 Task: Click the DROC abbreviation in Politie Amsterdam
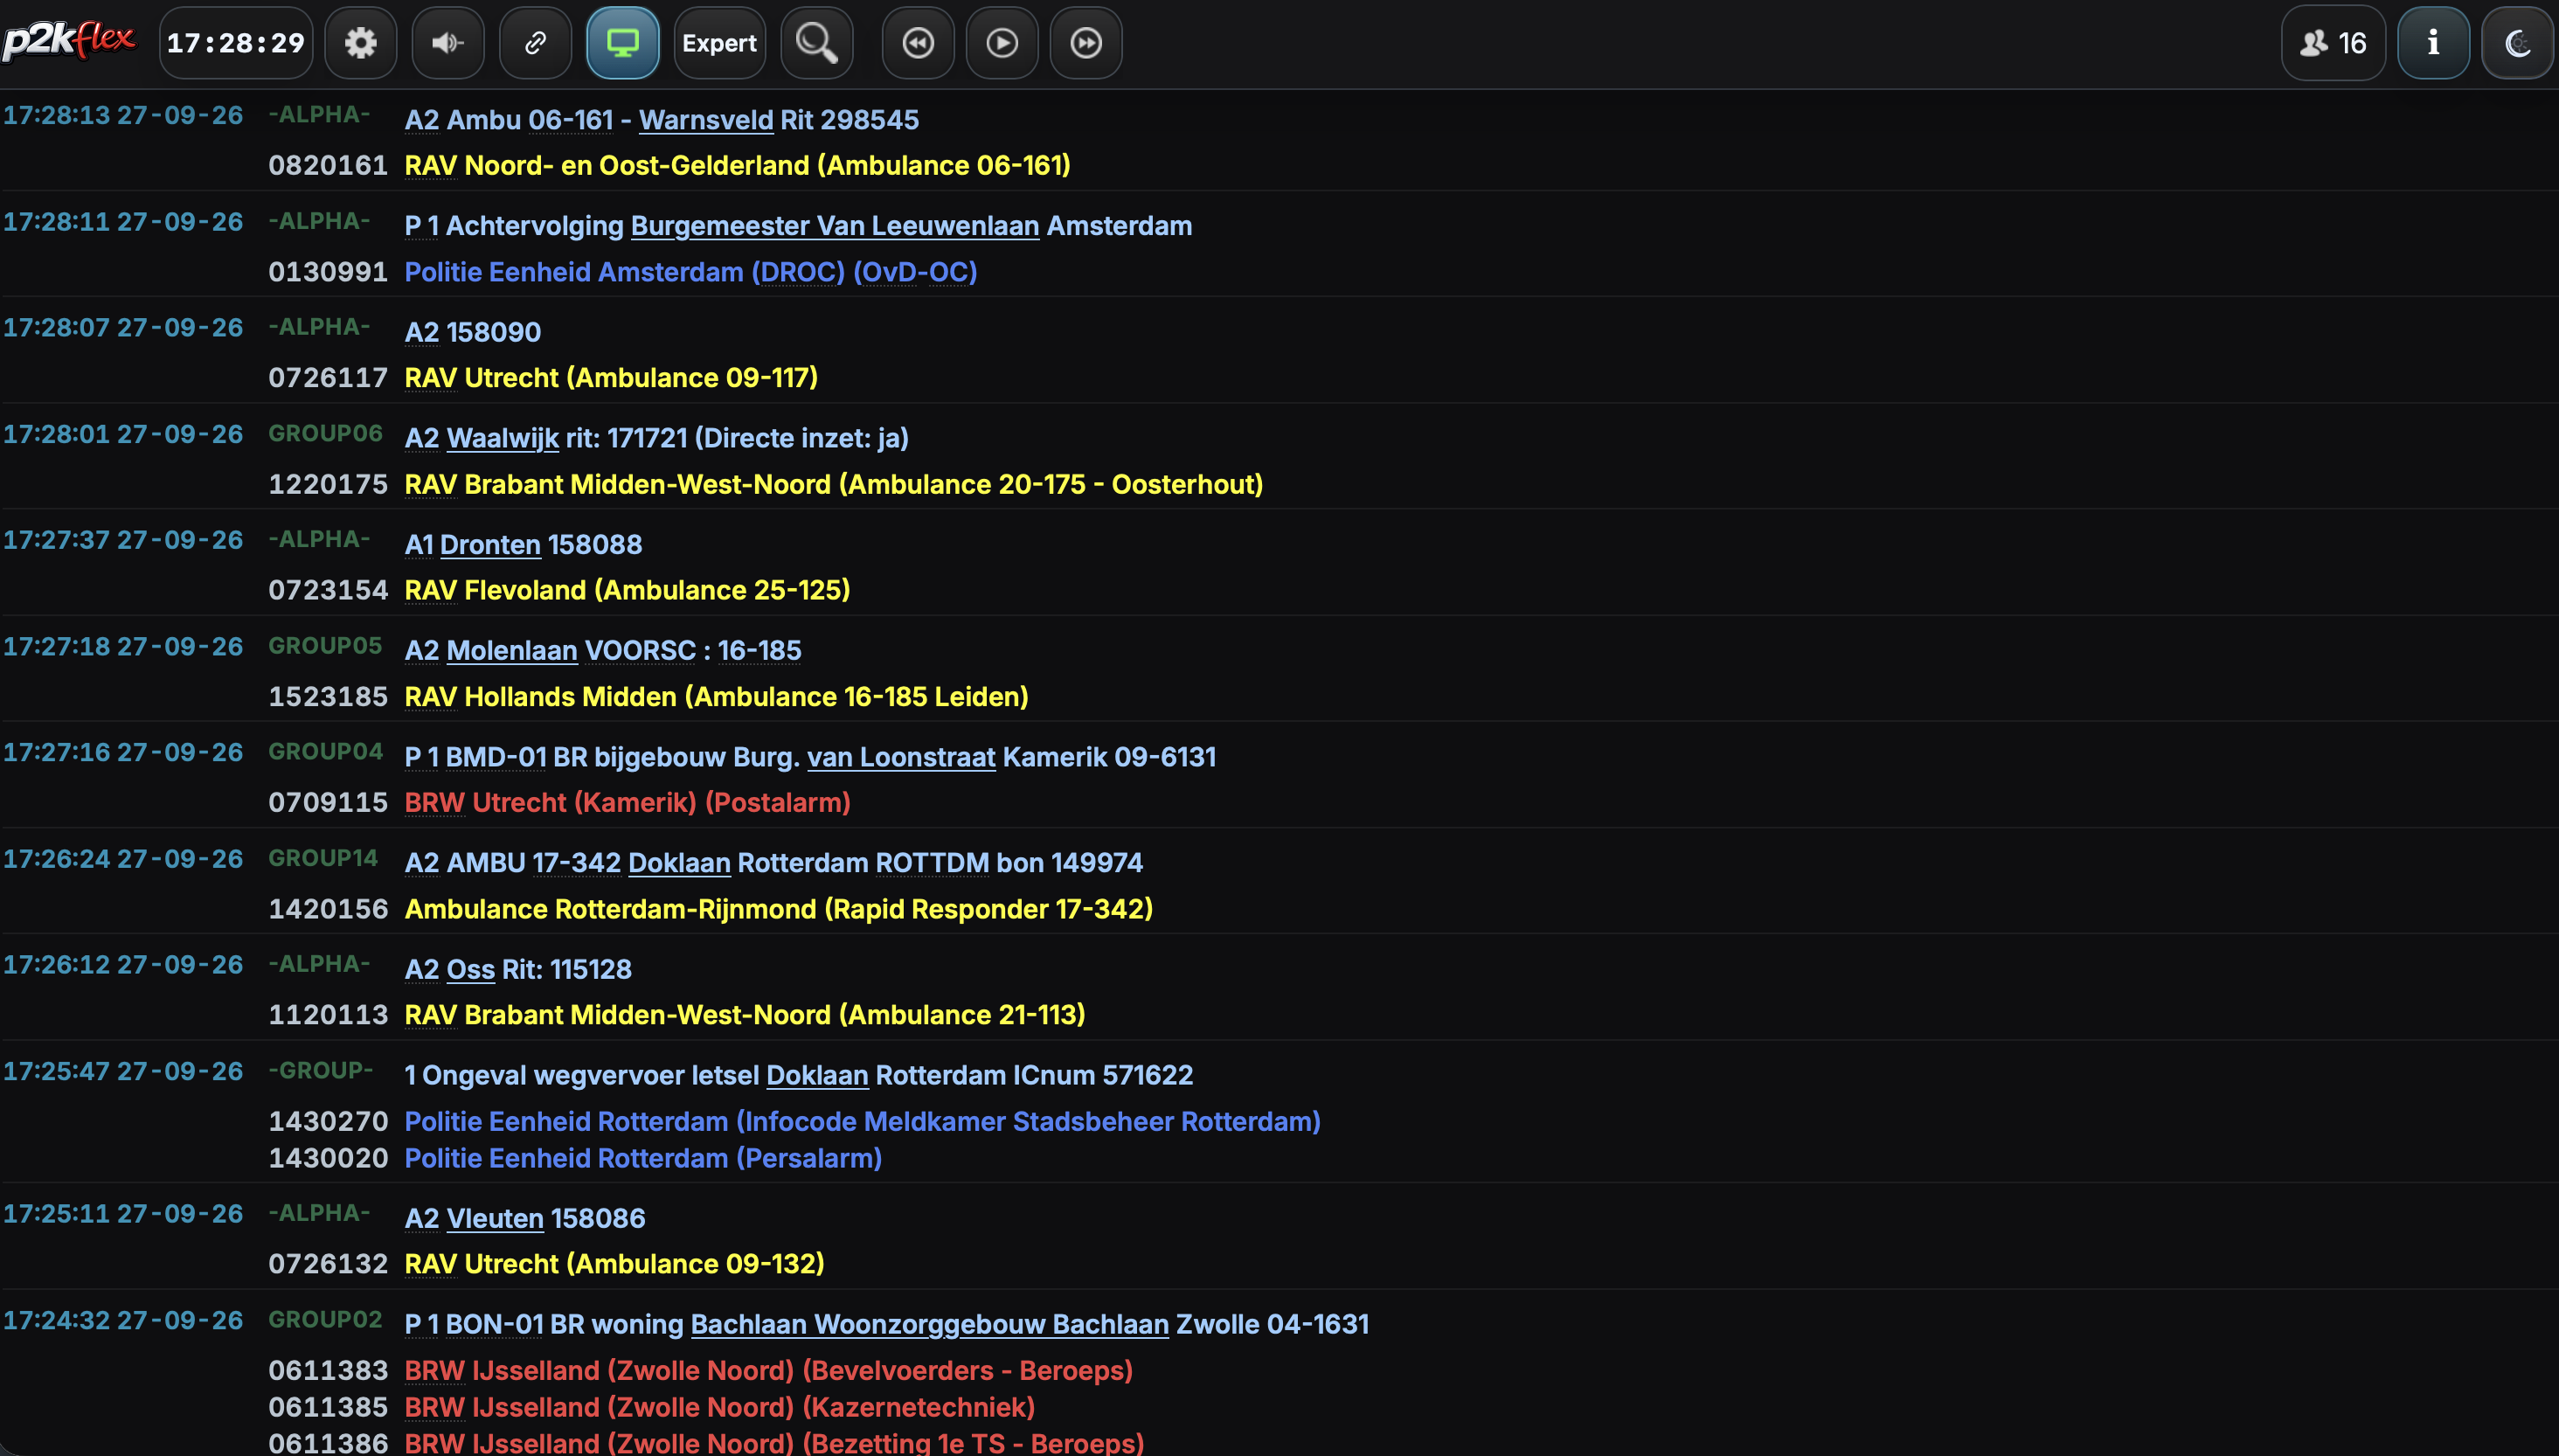[x=798, y=272]
